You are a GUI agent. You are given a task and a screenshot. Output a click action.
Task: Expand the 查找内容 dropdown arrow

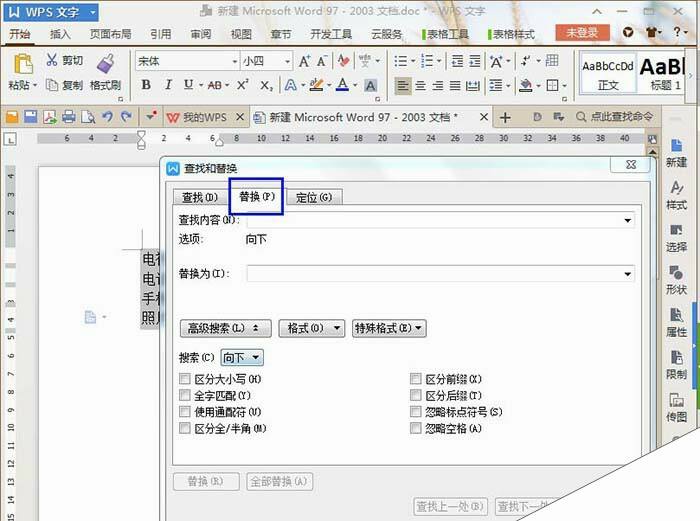(627, 220)
